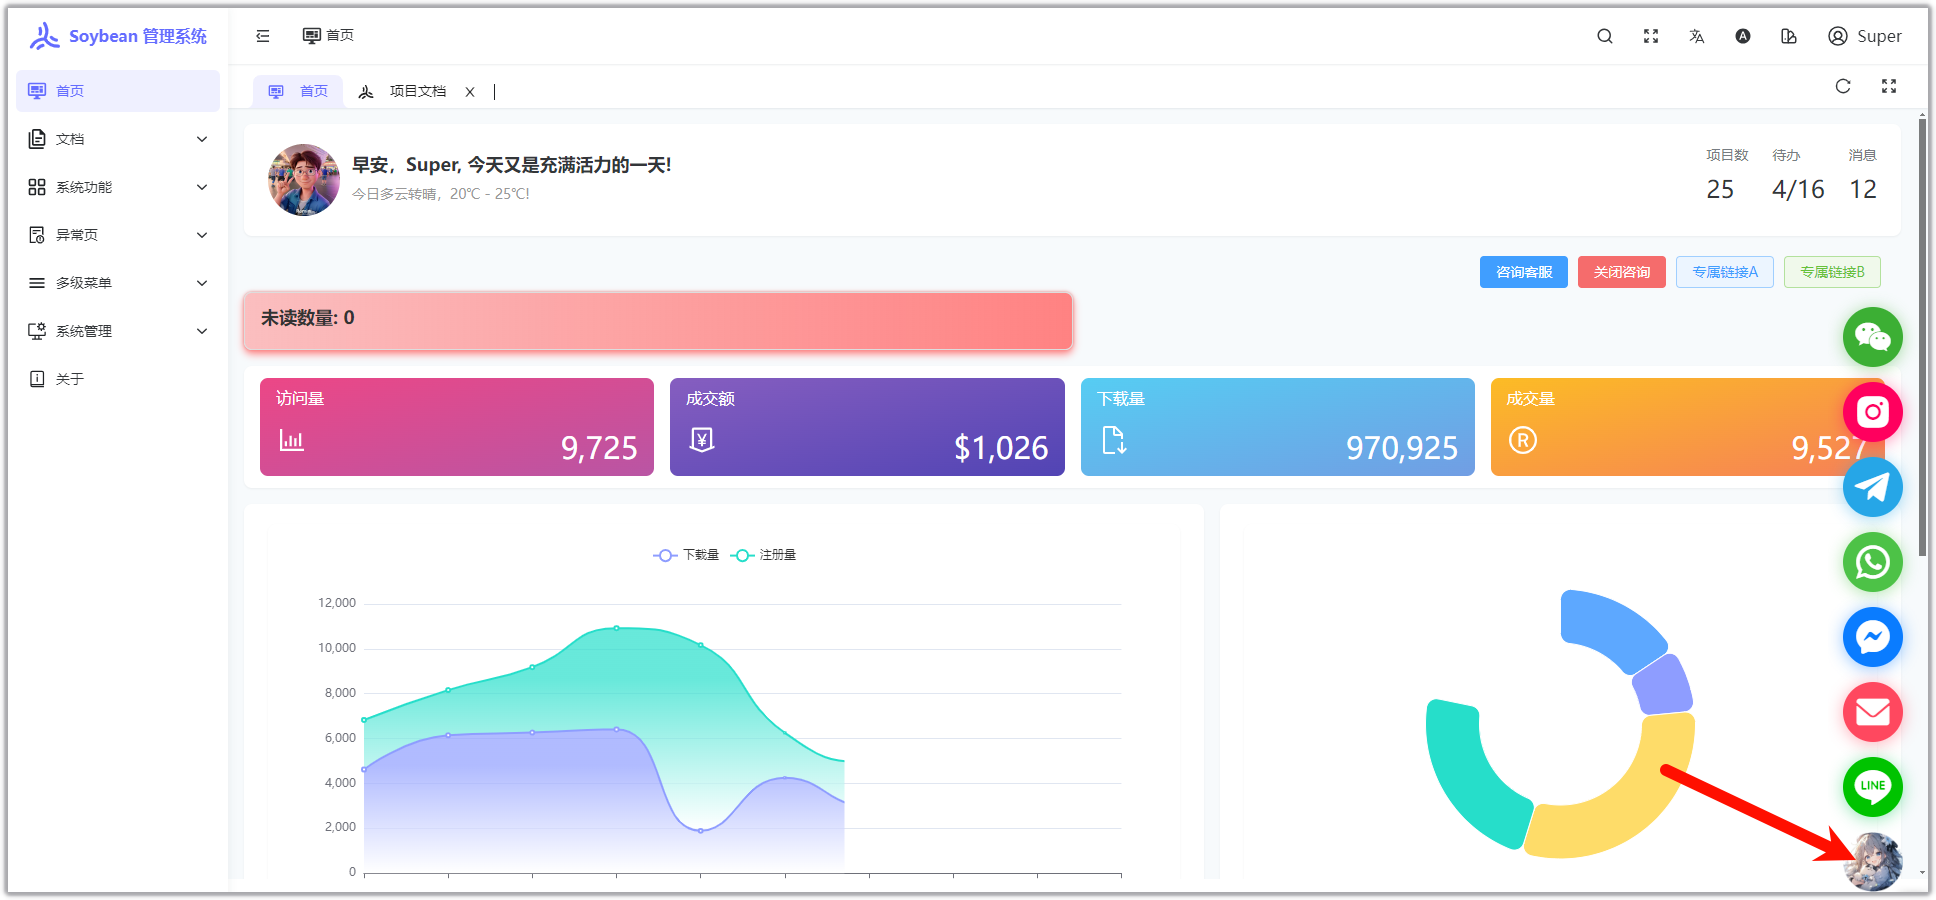Screen dimensions: 1936x900
Task: Open WhatsApp floating contact icon
Action: point(1872,562)
